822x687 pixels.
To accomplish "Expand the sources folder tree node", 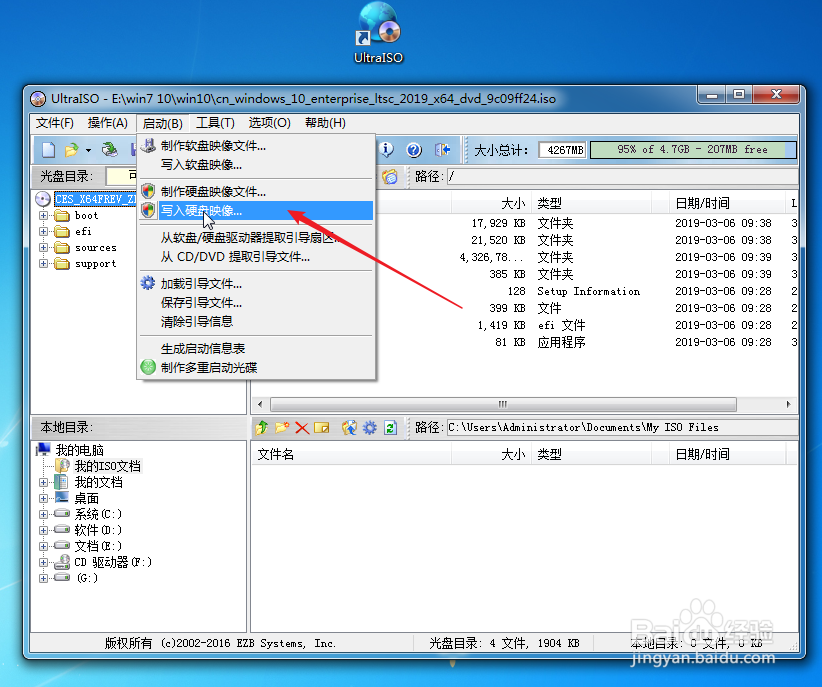I will pyautogui.click(x=44, y=248).
